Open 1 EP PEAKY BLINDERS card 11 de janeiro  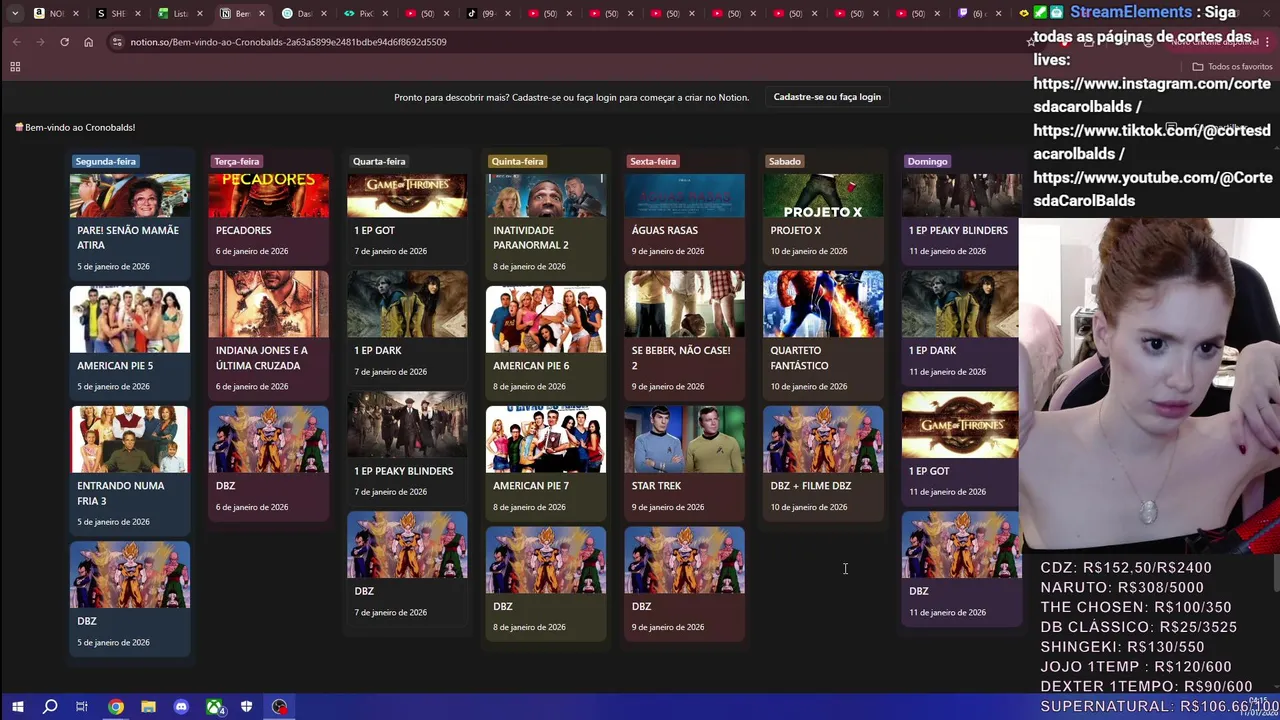tap(960, 219)
